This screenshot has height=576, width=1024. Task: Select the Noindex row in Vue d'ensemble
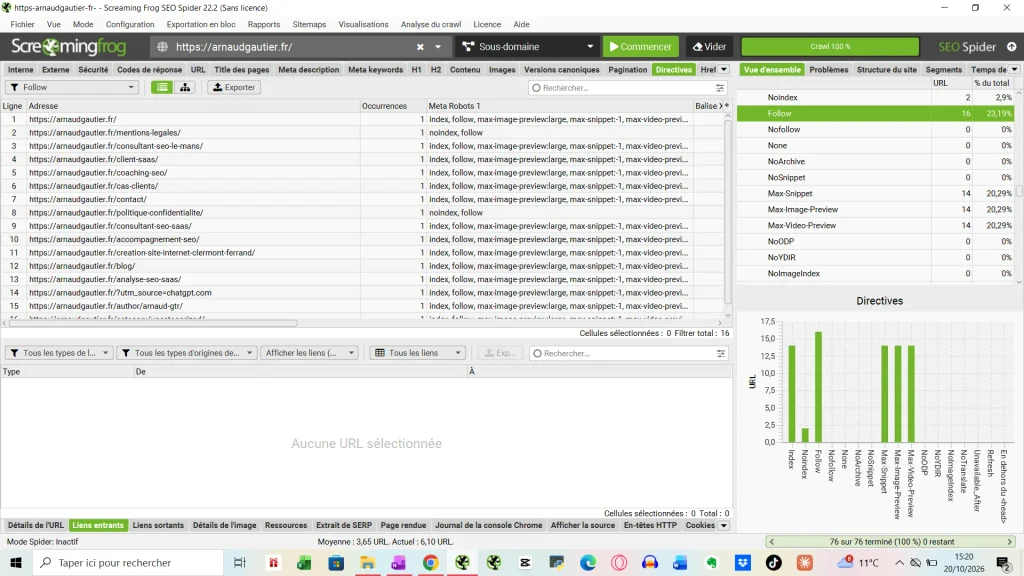click(876, 97)
